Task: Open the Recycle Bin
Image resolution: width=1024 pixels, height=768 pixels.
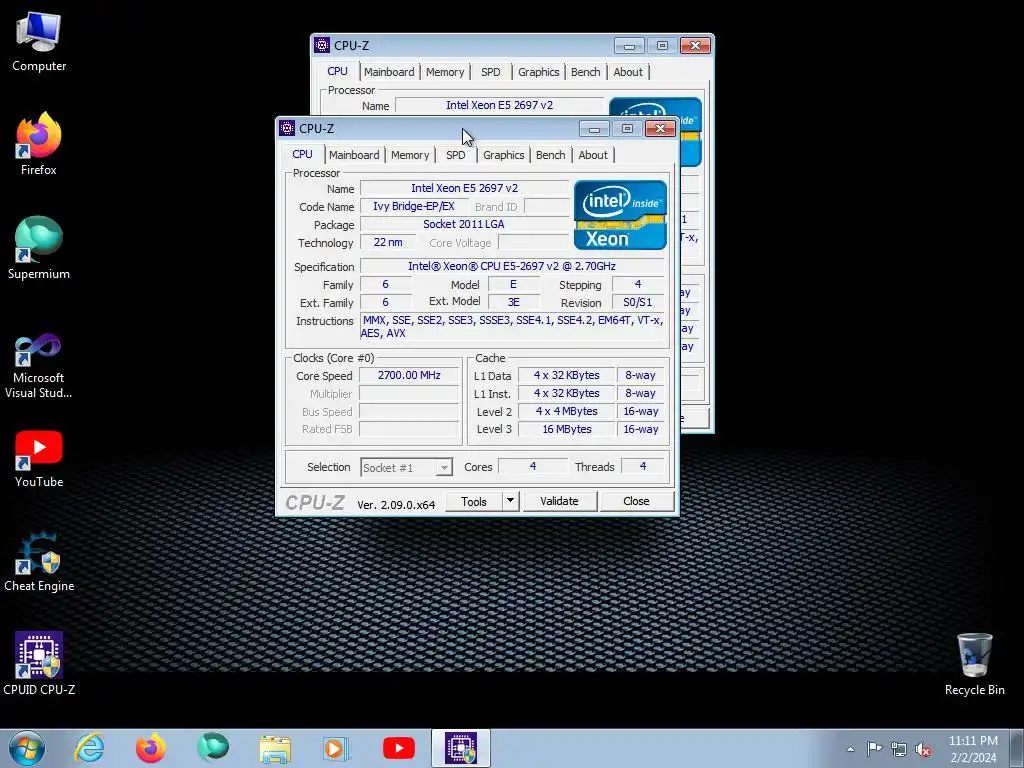Action: [974, 664]
